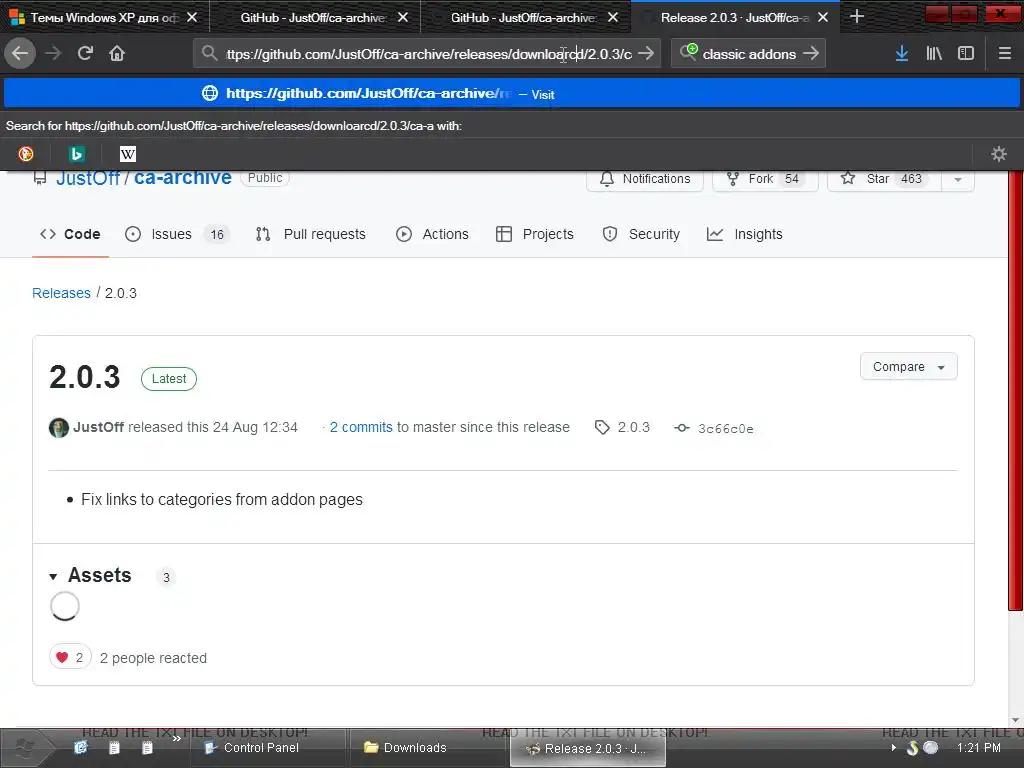Go to Releases breadcrumb link
Image resolution: width=1024 pixels, height=768 pixels.
[61, 293]
